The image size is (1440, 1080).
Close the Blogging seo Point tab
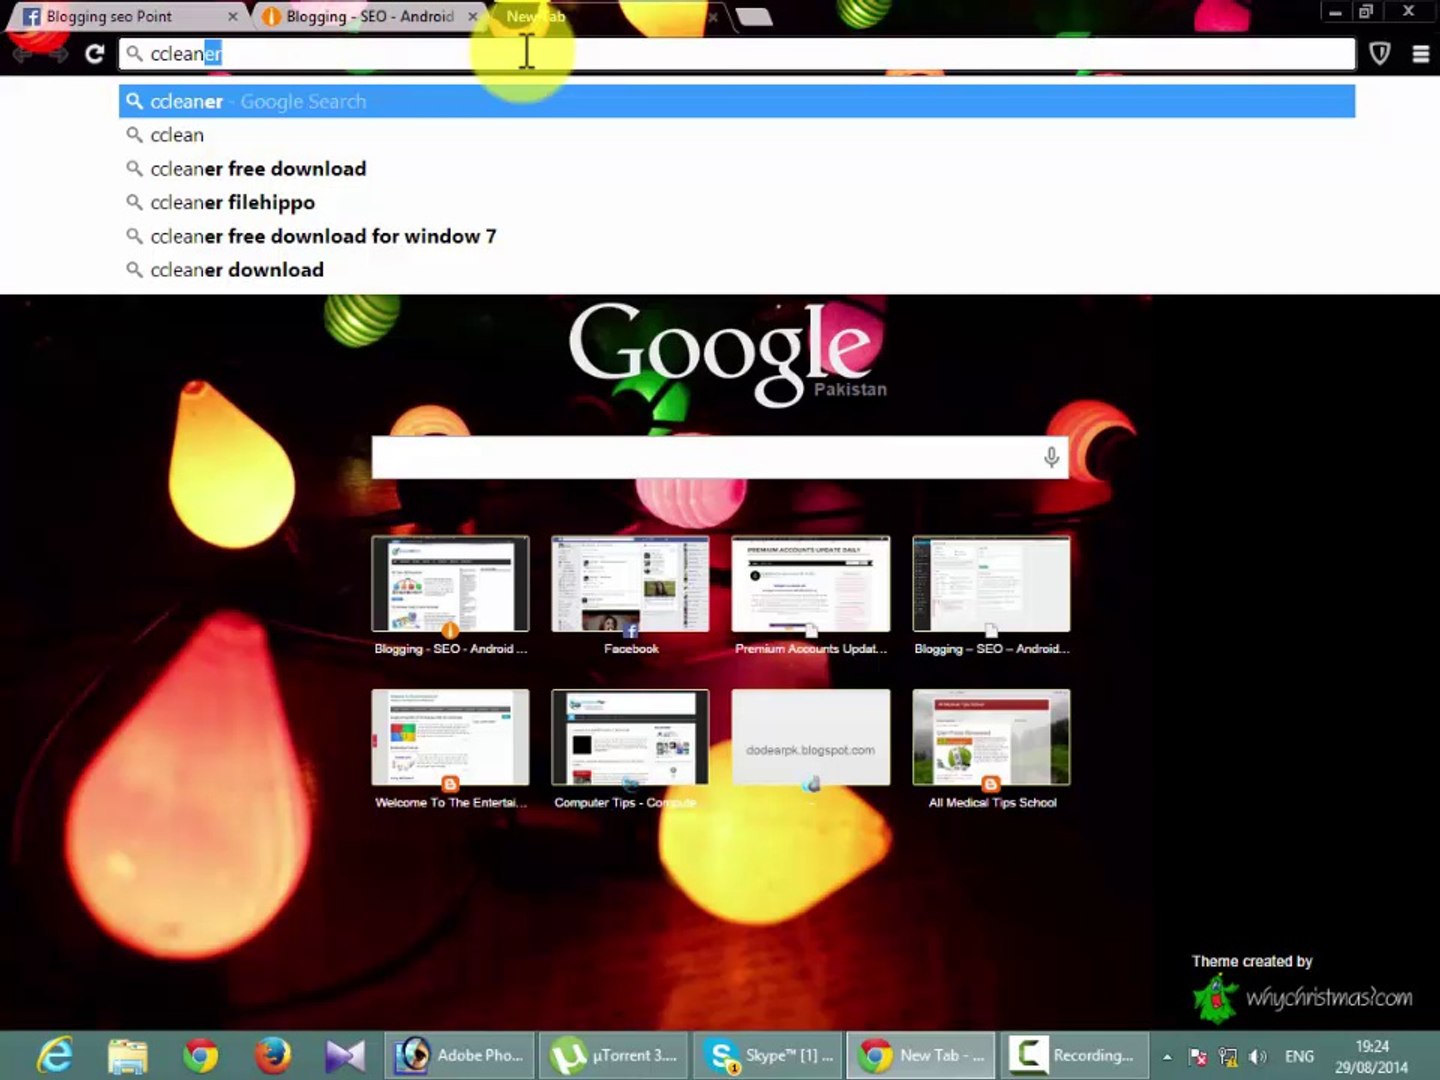click(232, 17)
